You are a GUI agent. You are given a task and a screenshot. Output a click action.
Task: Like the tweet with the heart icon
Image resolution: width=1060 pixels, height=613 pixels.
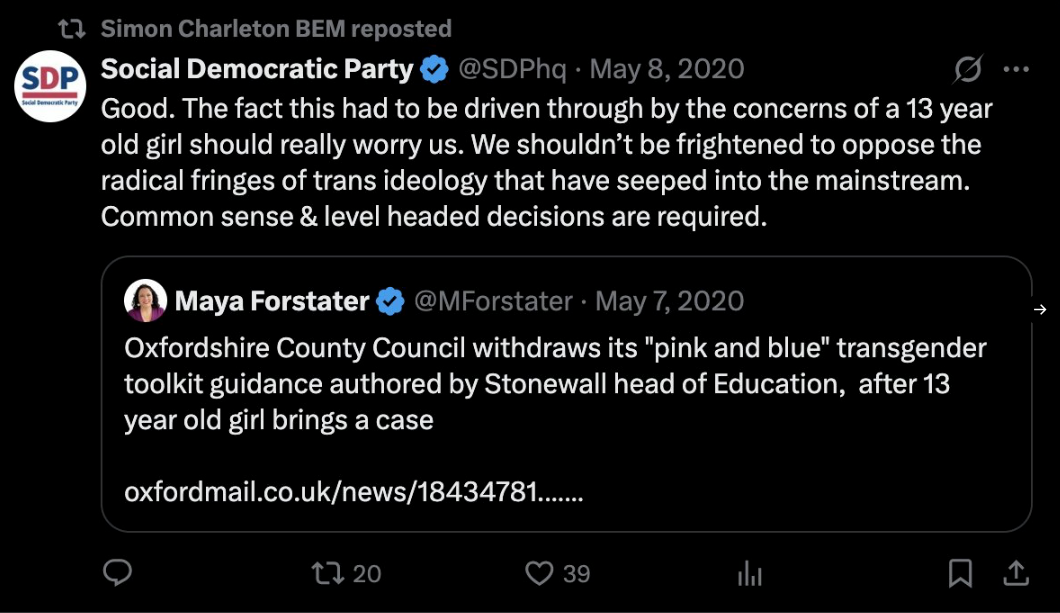pos(540,573)
